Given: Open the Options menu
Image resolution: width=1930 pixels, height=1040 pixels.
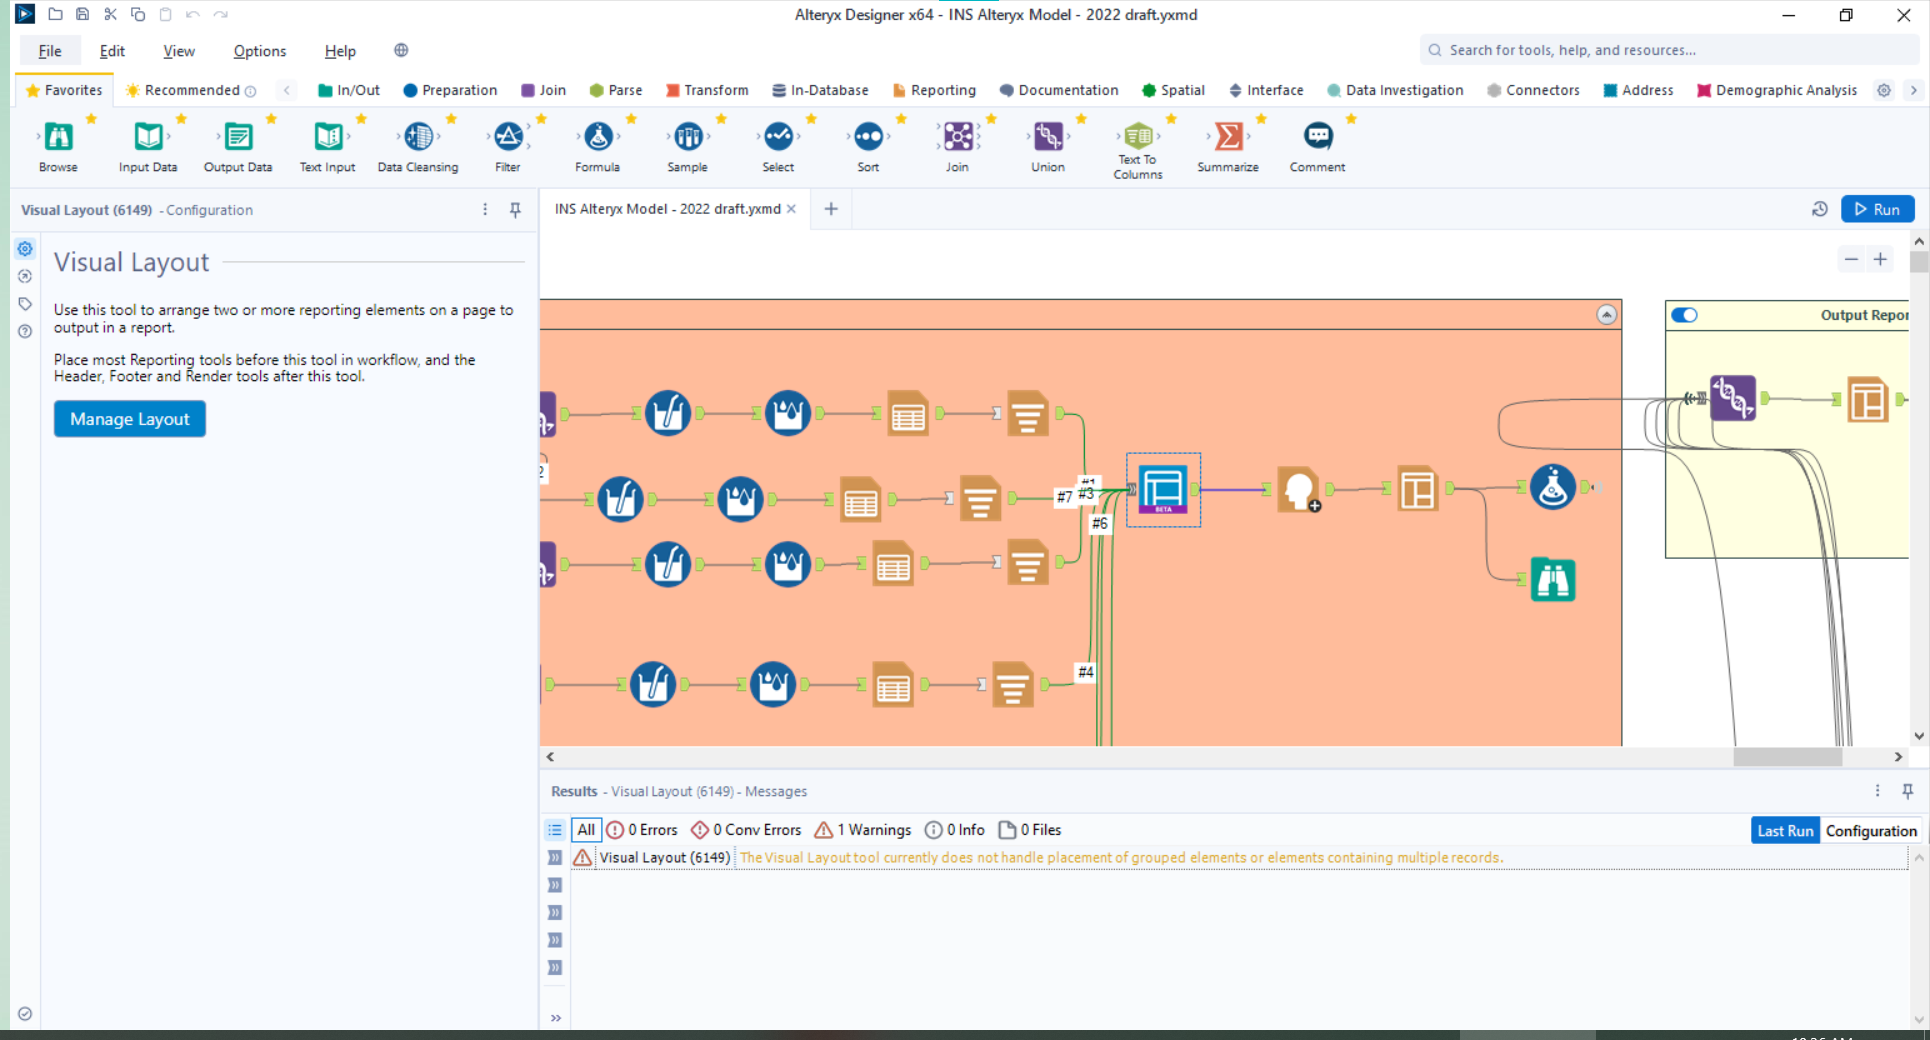Looking at the screenshot, I should click(259, 51).
